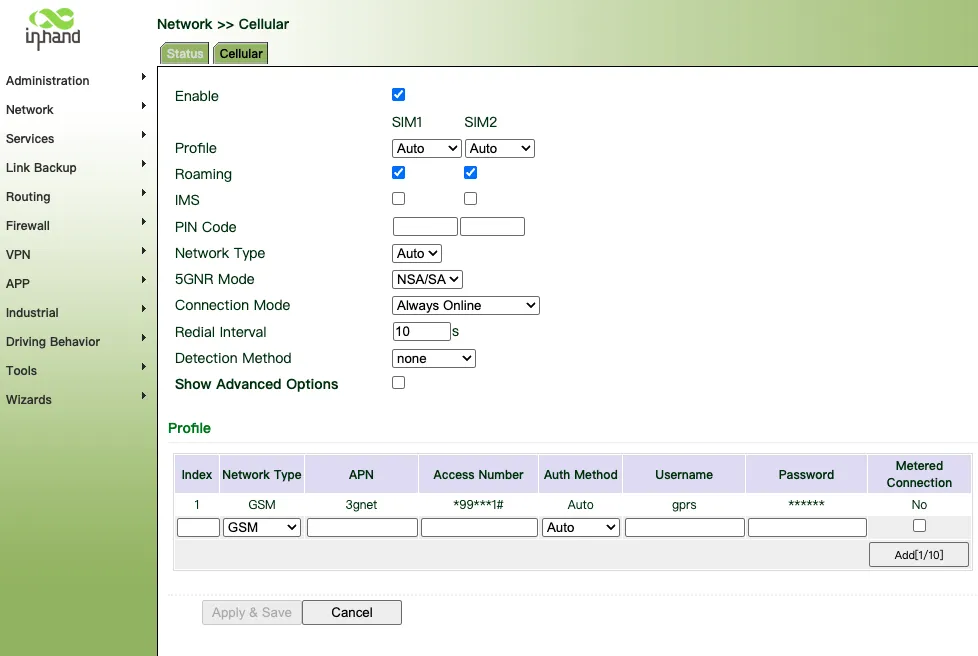978x656 pixels.
Task: Open the SIM2 Profile dropdown
Action: (x=500, y=148)
